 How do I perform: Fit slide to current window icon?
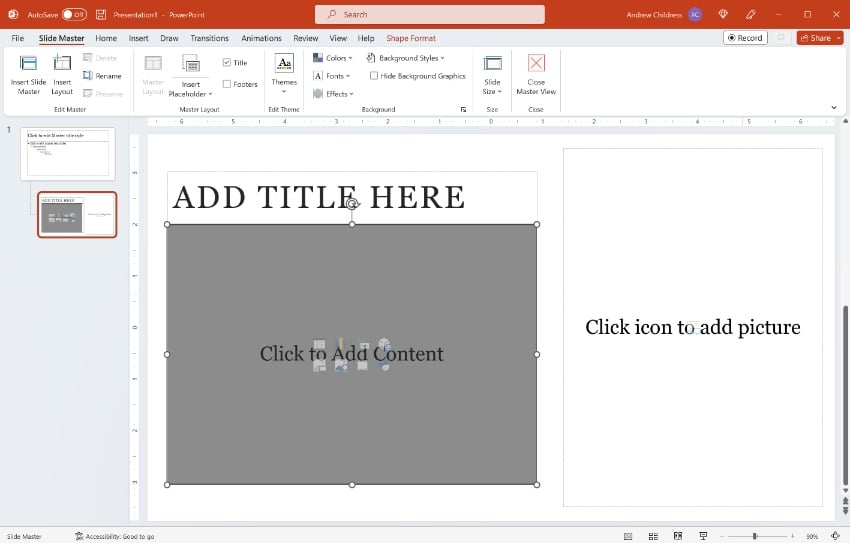point(835,536)
